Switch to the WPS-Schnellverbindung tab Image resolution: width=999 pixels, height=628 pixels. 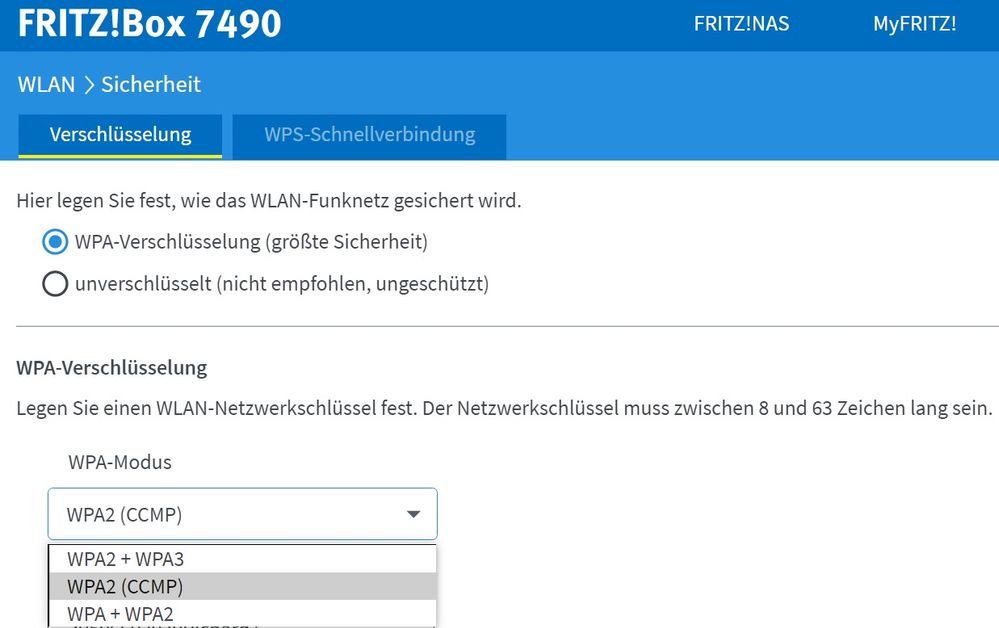coord(370,135)
